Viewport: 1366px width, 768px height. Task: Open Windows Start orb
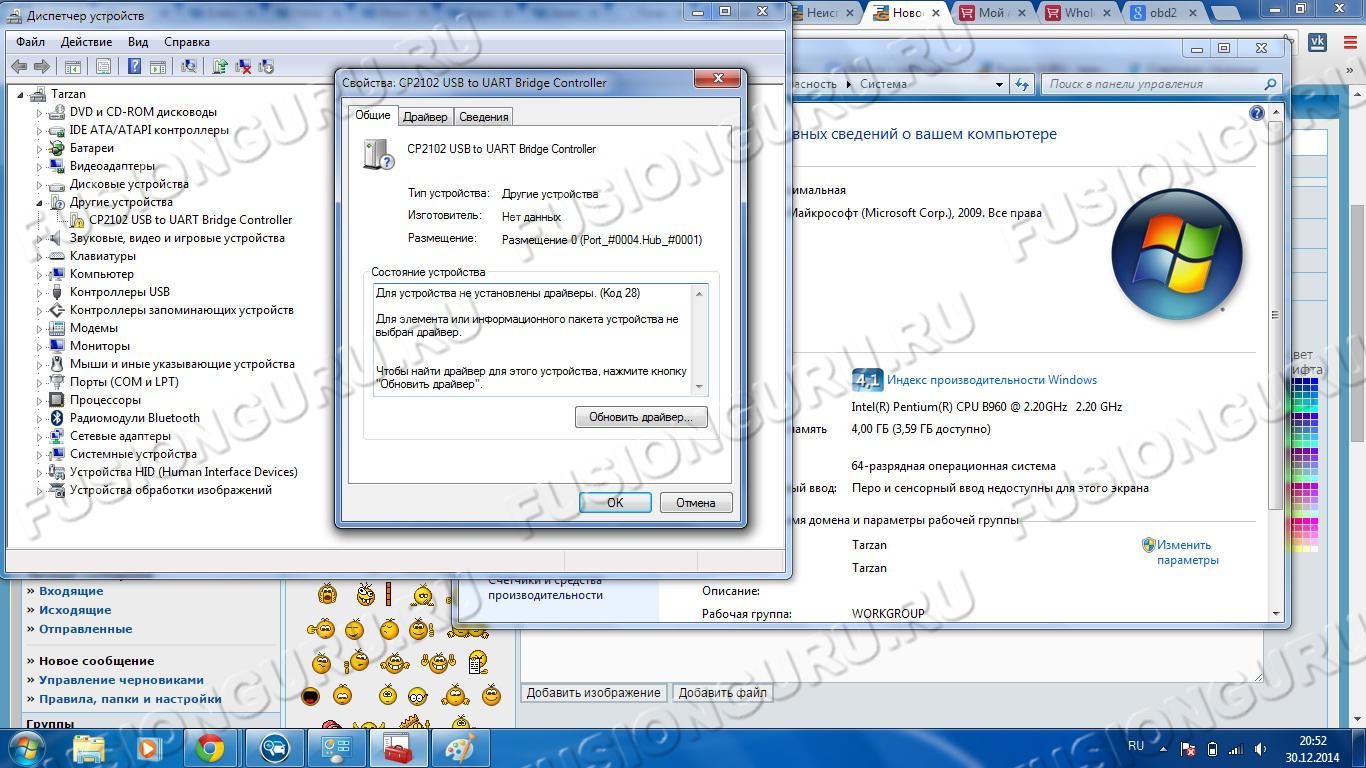click(x=25, y=748)
